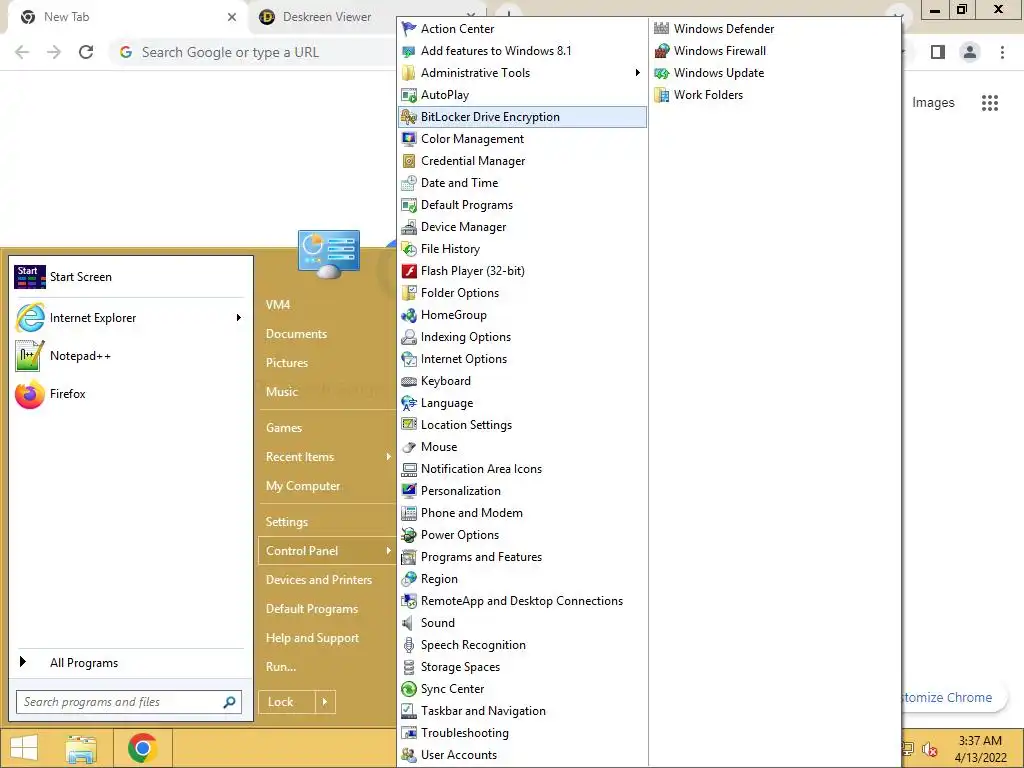Click BitLocker Drive Encryption key icon

click(x=409, y=117)
